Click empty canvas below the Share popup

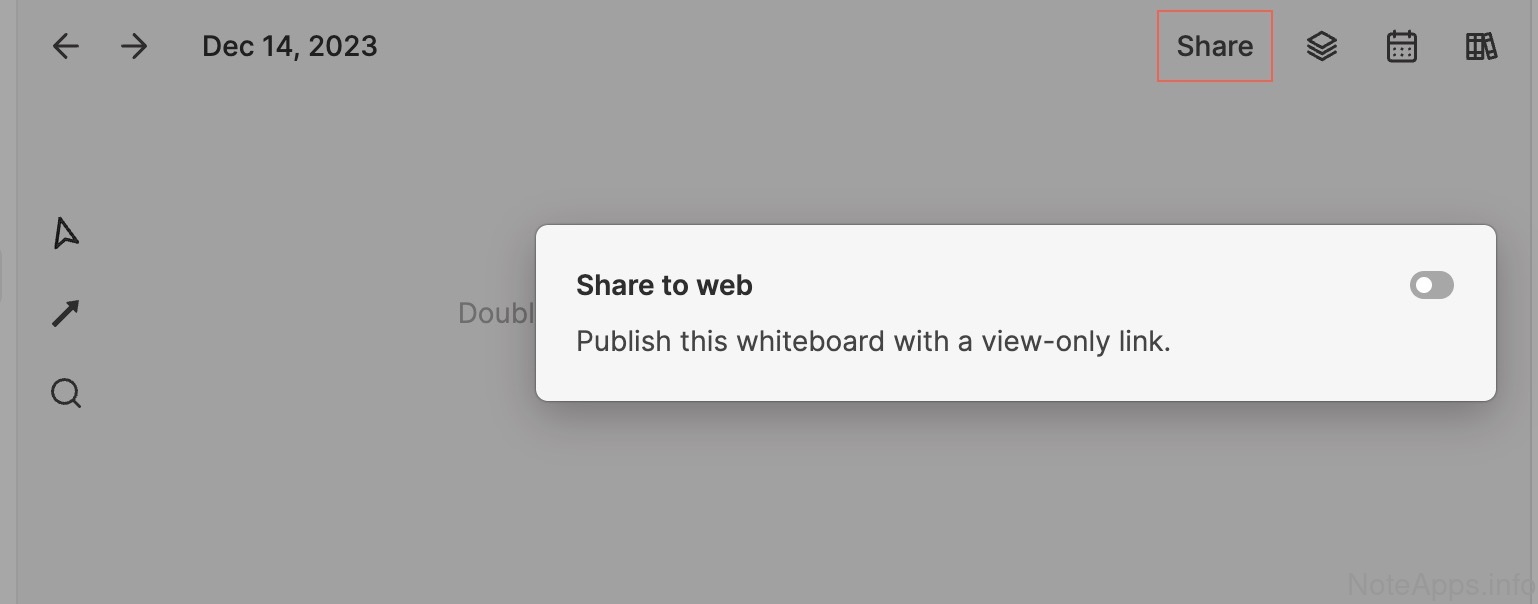coord(900,500)
